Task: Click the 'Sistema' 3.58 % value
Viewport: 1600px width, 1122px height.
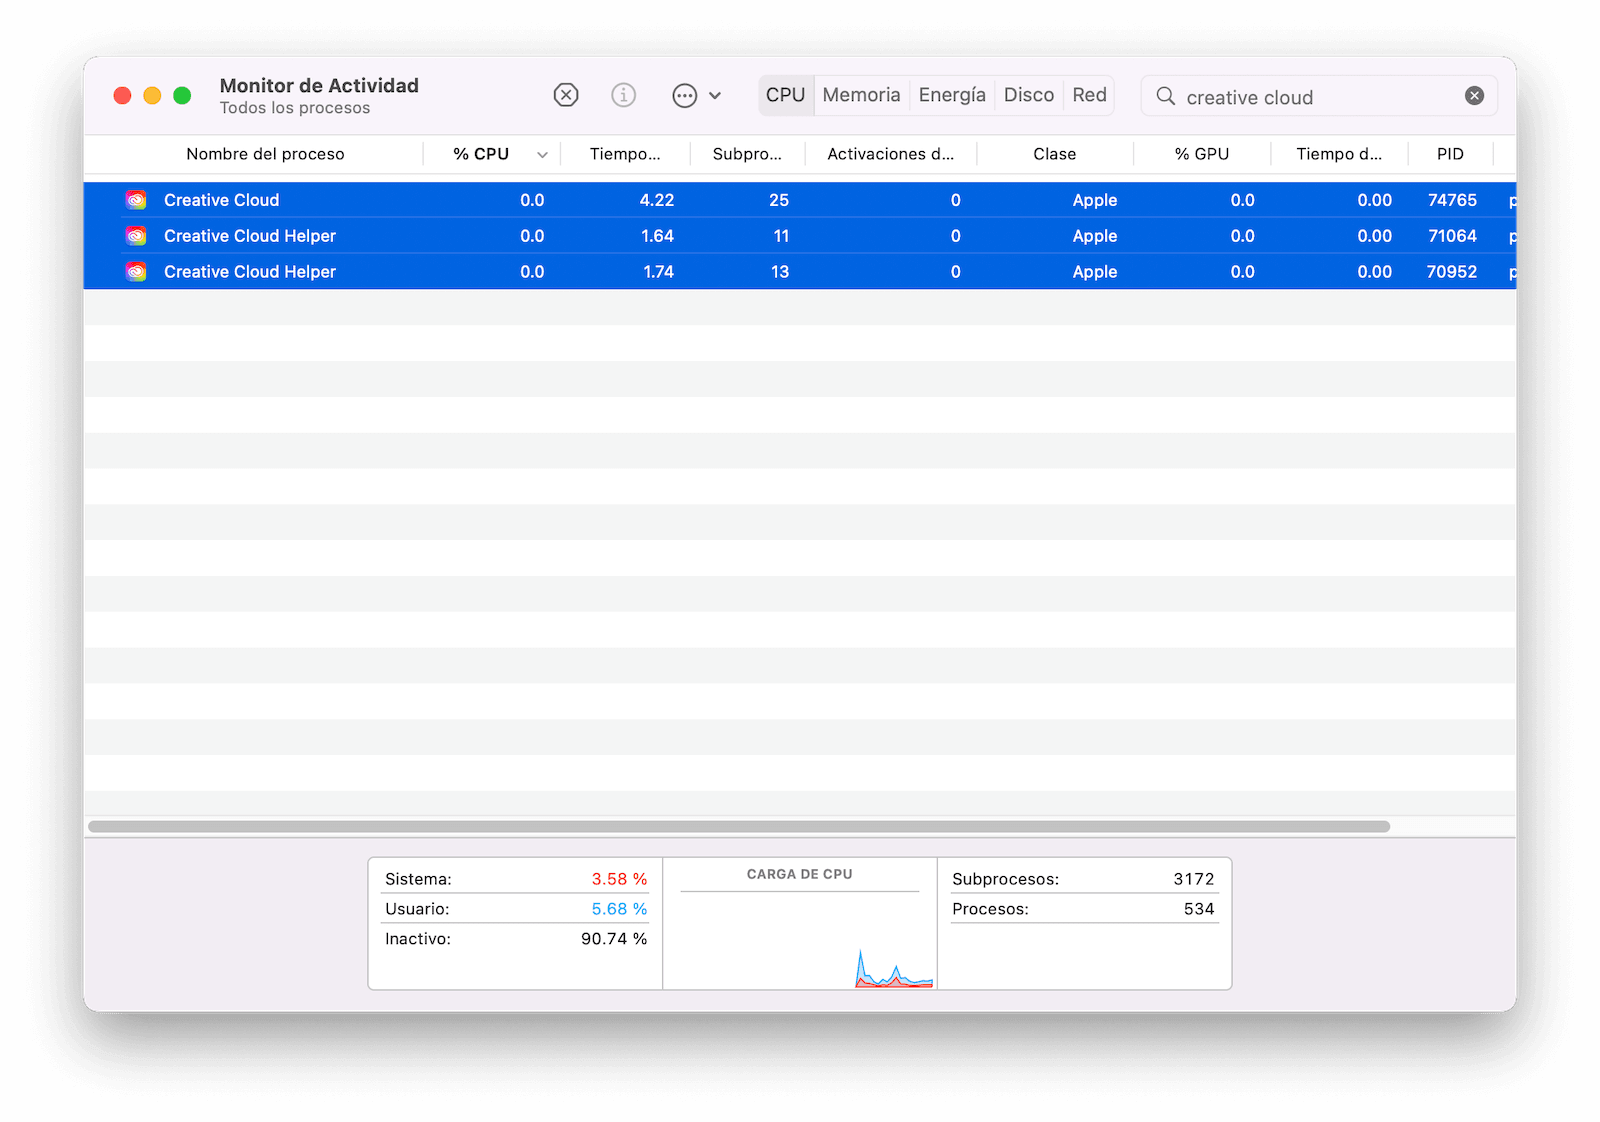Action: point(619,879)
